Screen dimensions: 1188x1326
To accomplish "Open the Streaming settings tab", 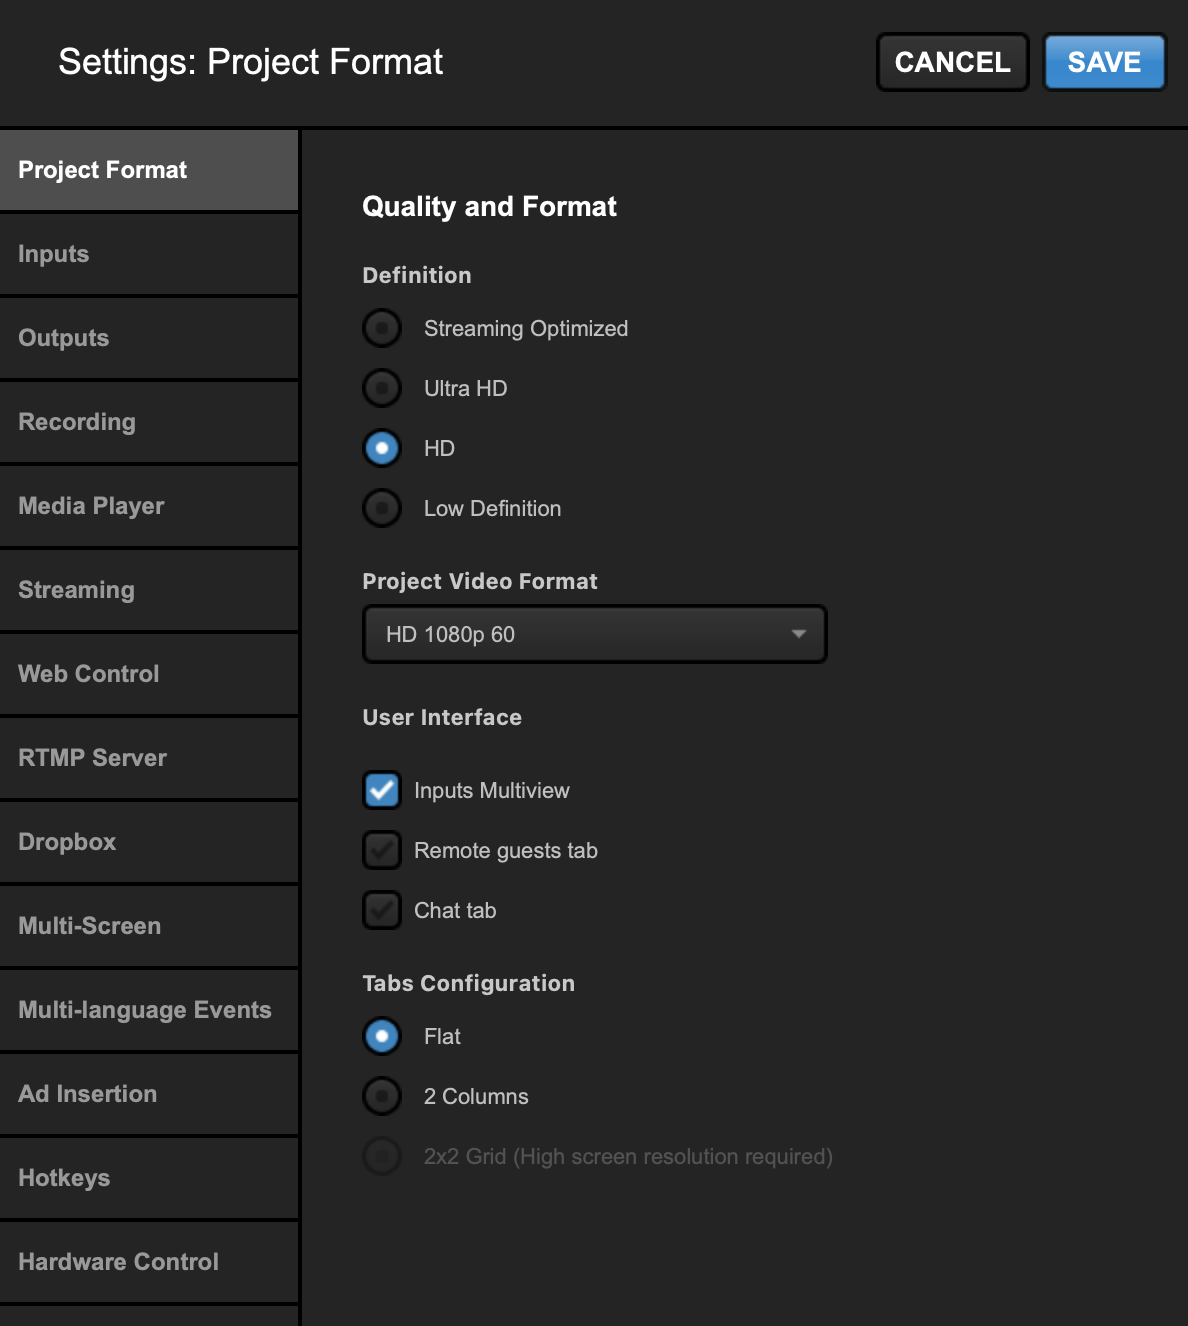I will 149,590.
